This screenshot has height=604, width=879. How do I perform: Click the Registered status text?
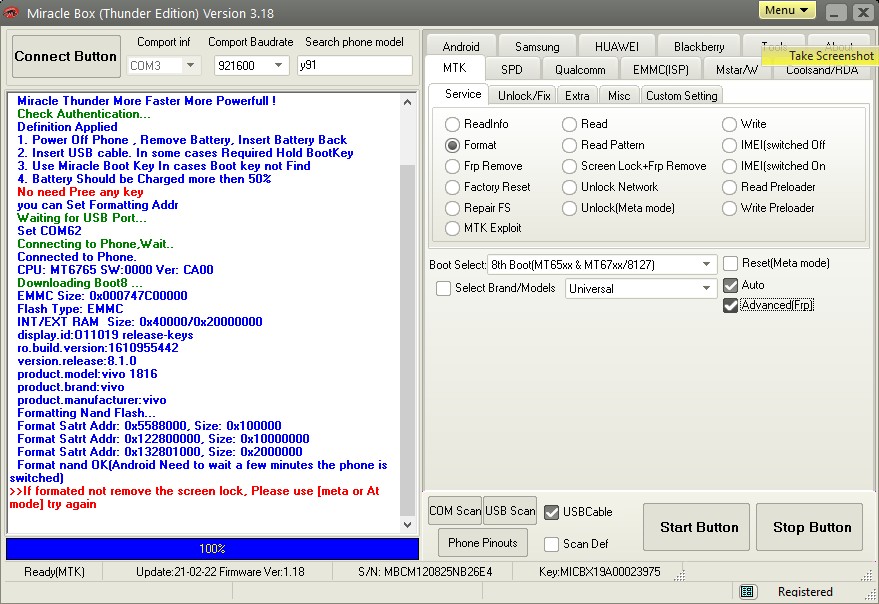point(805,592)
